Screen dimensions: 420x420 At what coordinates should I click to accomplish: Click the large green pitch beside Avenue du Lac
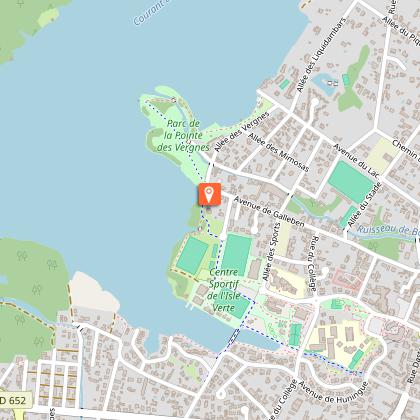coord(351,182)
